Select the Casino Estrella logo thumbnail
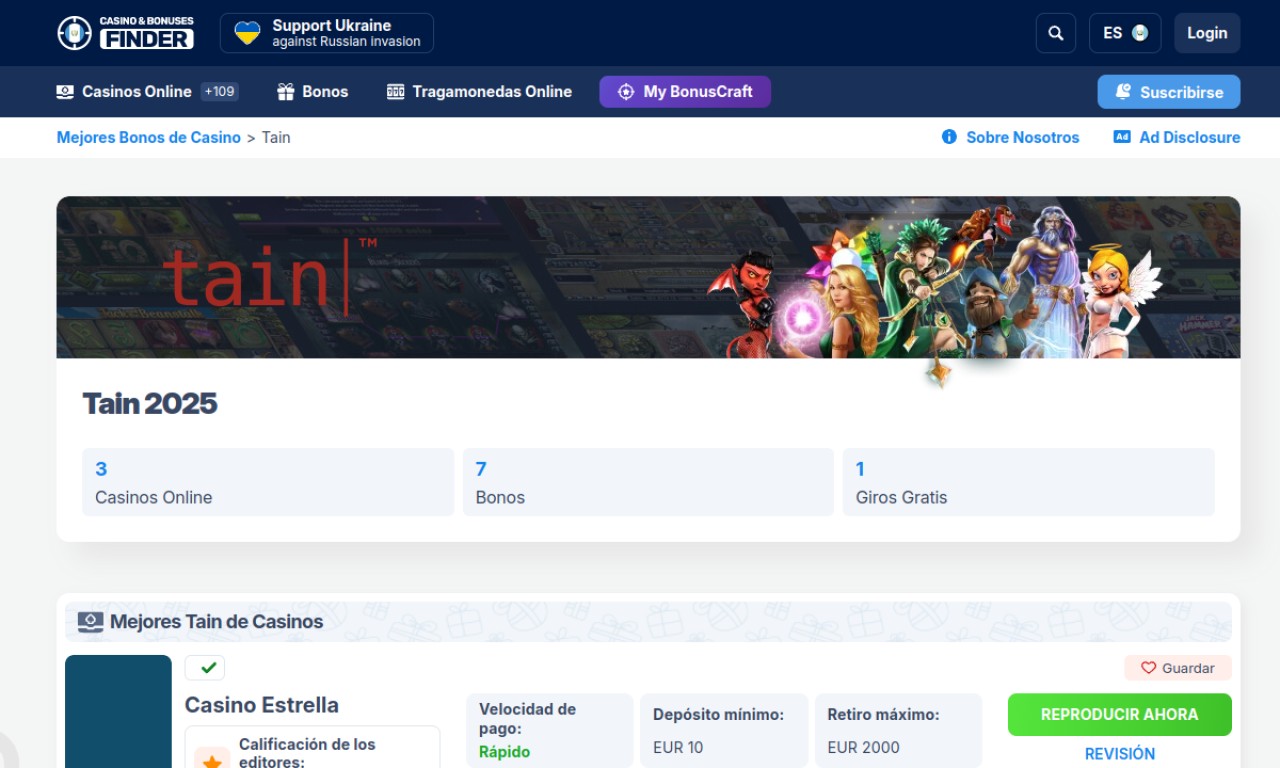The height and width of the screenshot is (768, 1280). point(118,711)
